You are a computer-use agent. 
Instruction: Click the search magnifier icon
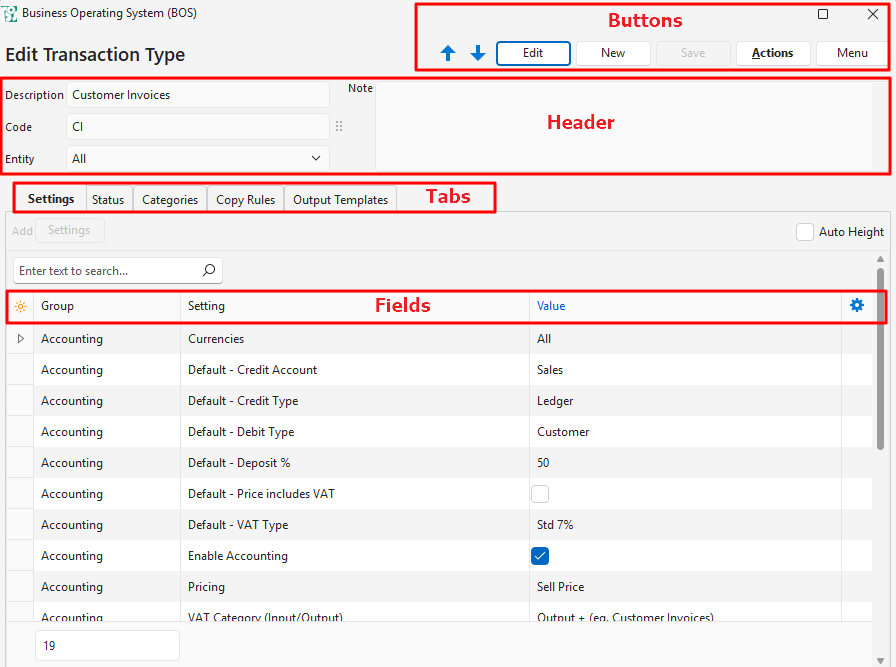(209, 270)
